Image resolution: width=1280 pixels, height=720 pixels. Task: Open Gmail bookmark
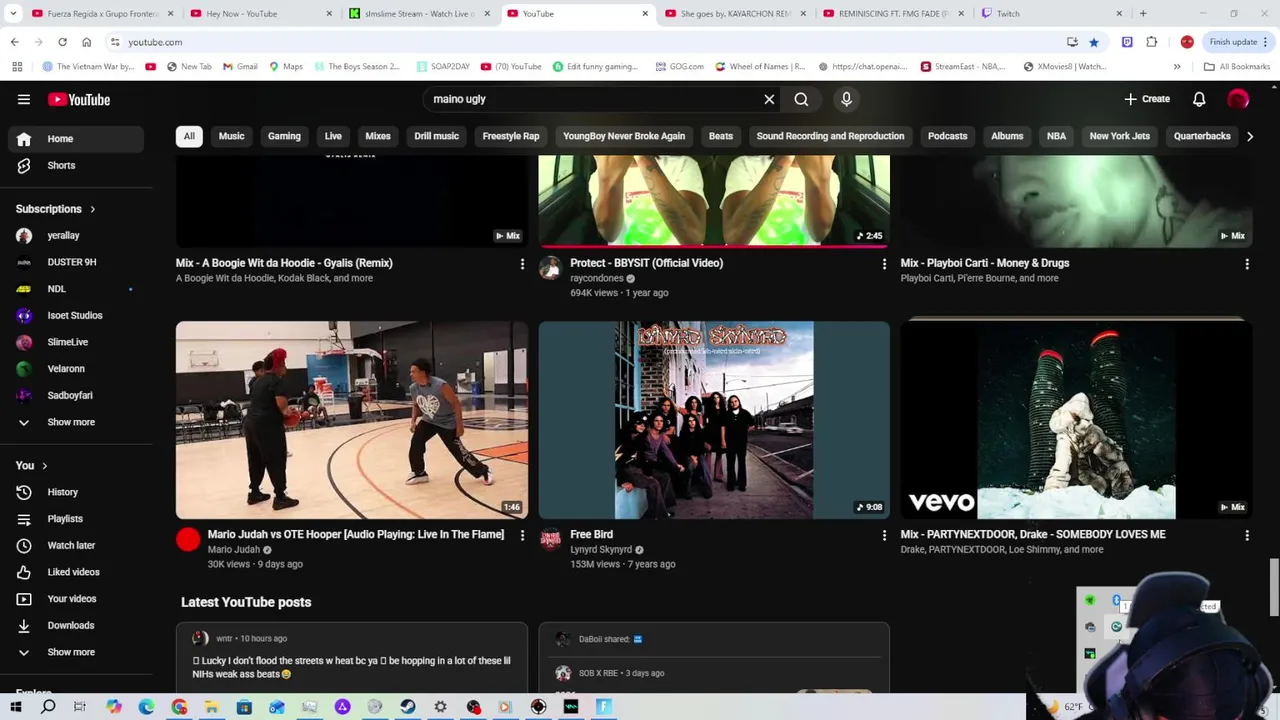point(240,67)
